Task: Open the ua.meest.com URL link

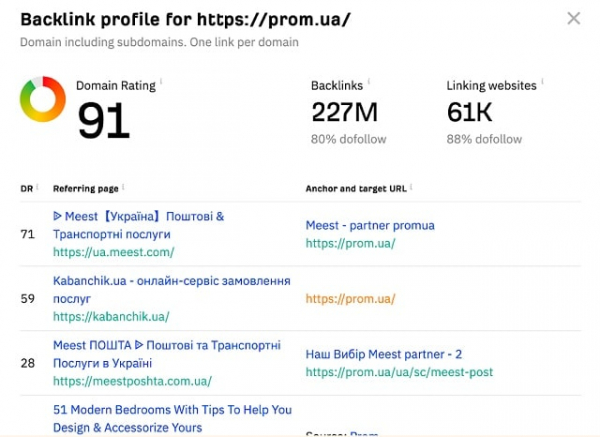Action: [x=113, y=252]
